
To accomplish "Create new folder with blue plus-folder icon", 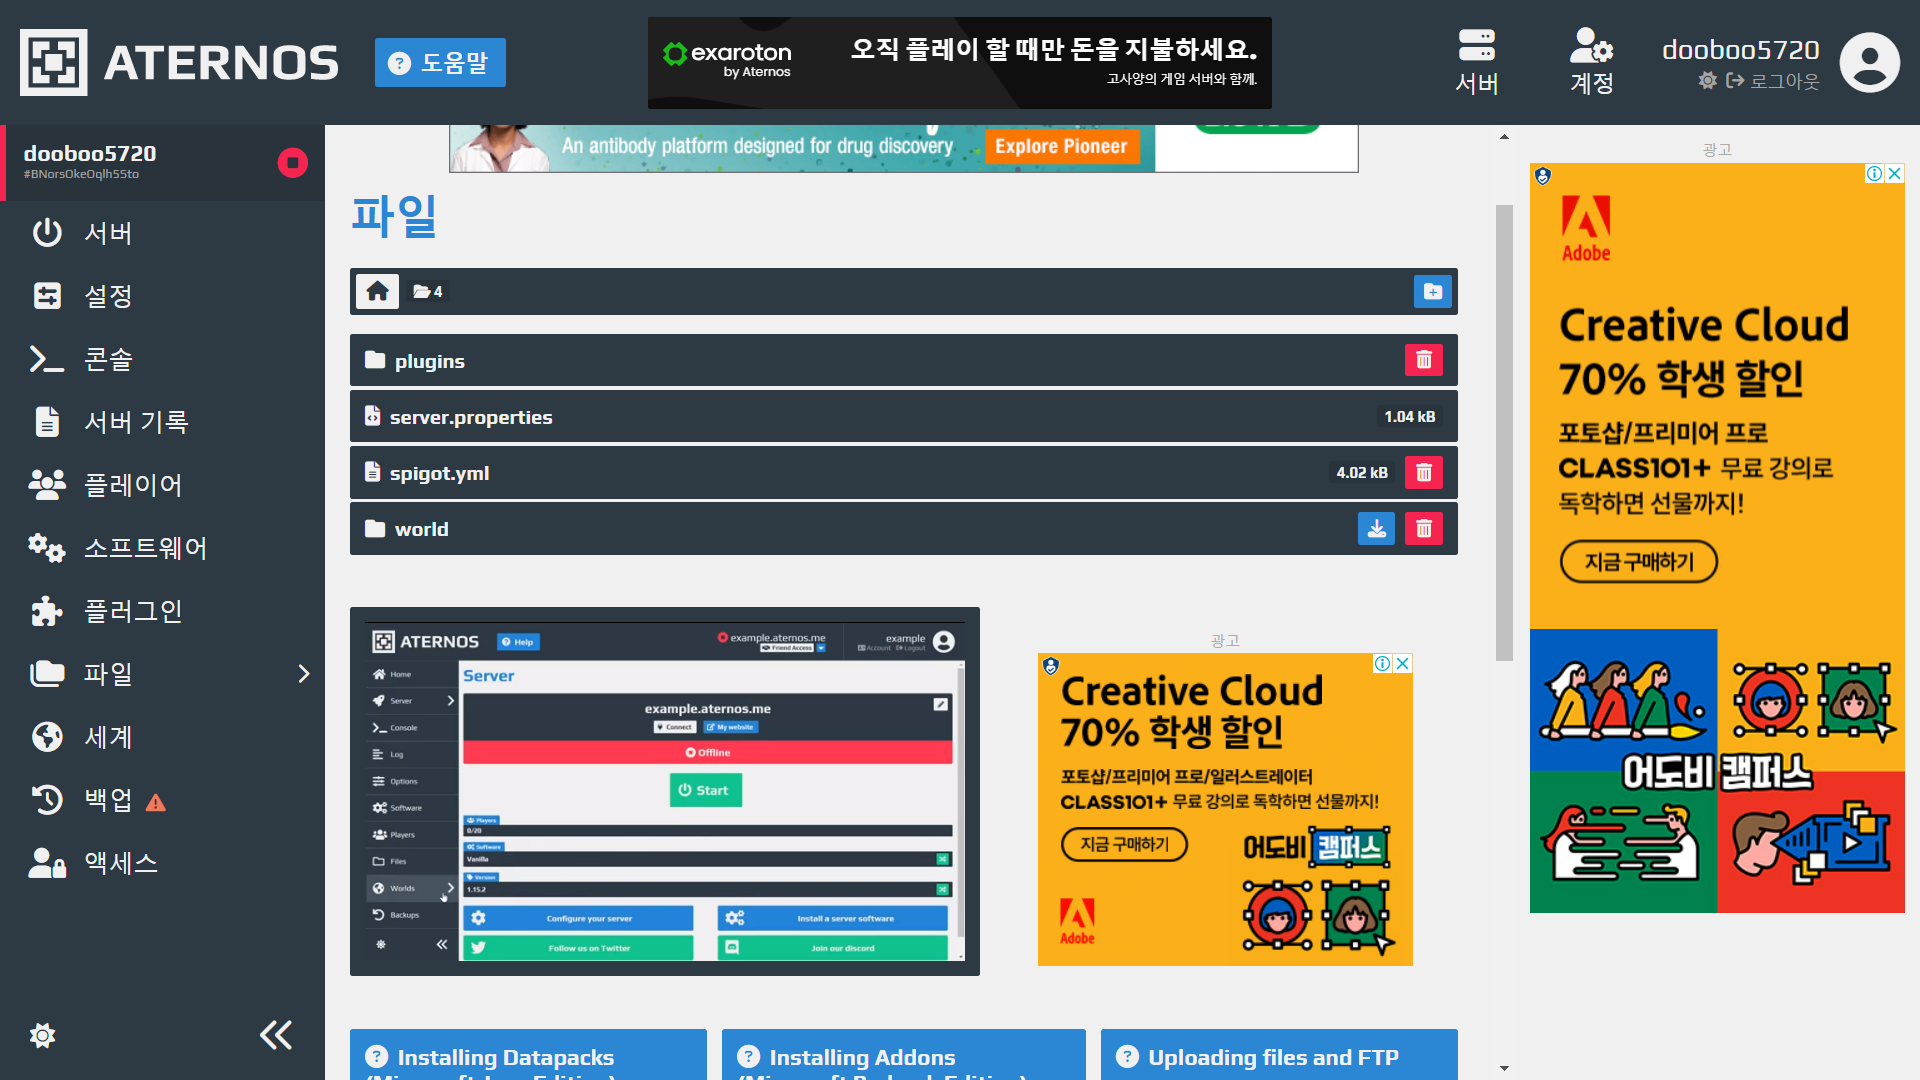I will coord(1432,291).
